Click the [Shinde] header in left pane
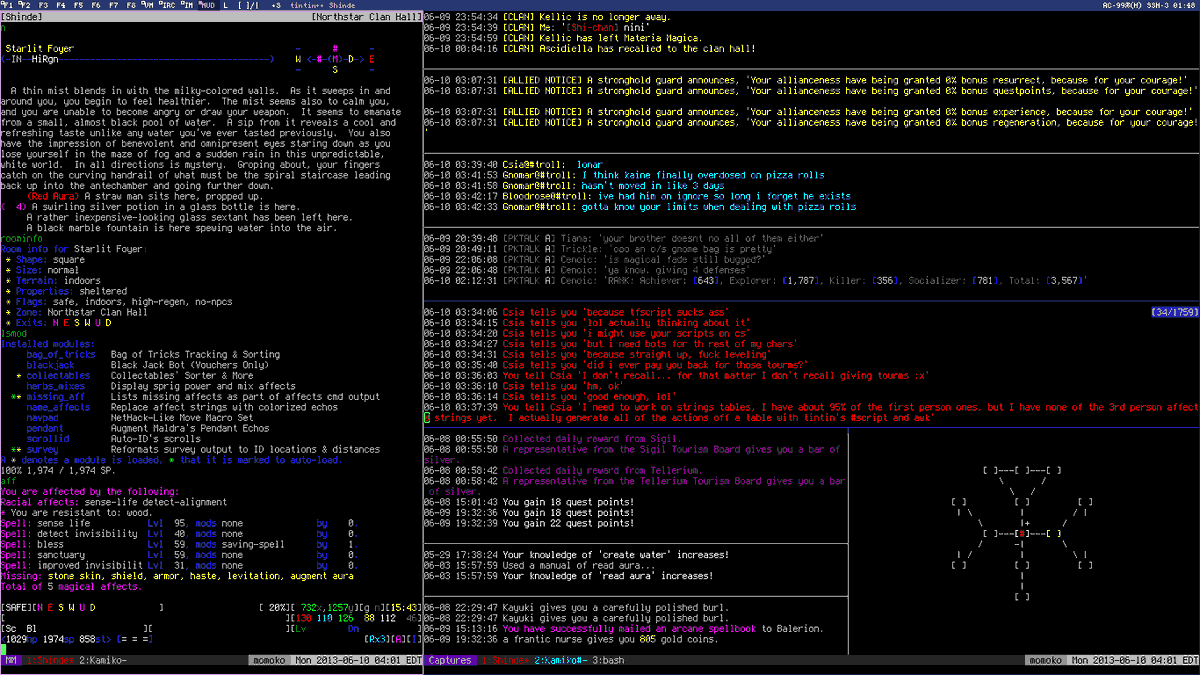 (23, 17)
